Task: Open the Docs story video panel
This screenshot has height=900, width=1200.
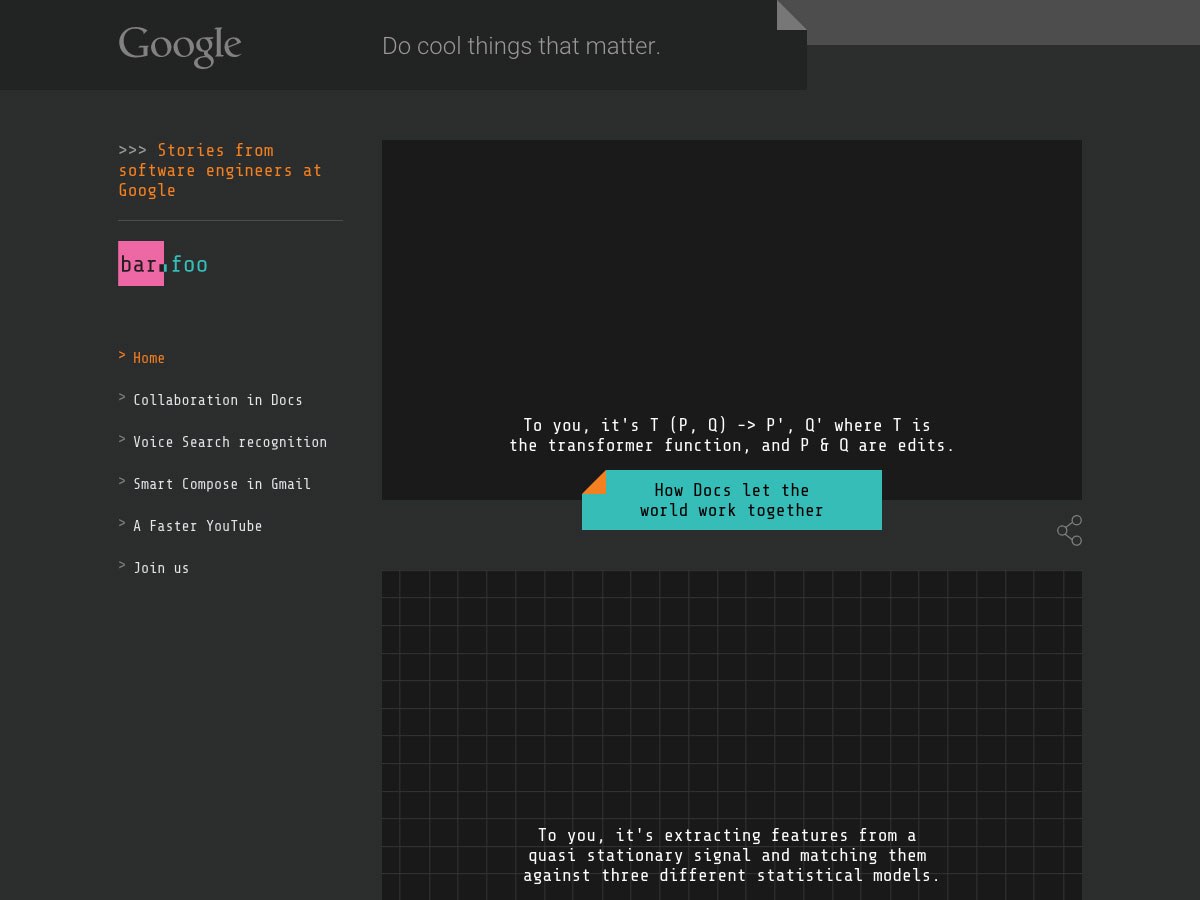Action: click(x=732, y=320)
